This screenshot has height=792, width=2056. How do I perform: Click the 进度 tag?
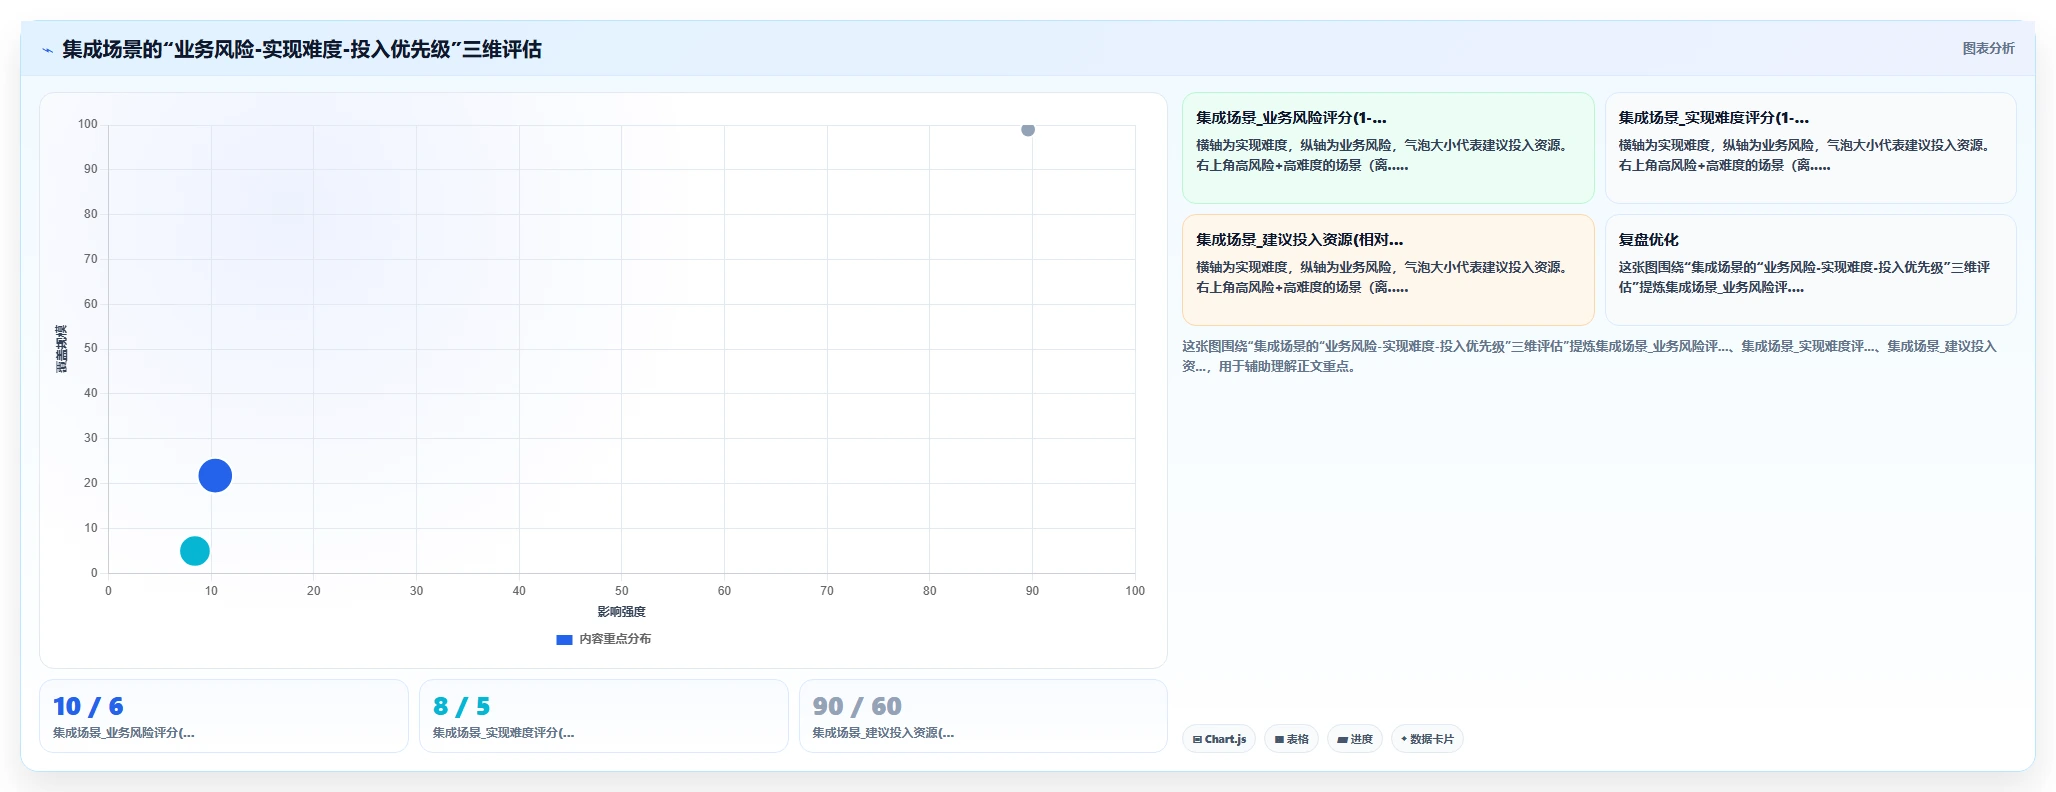[x=1355, y=739]
